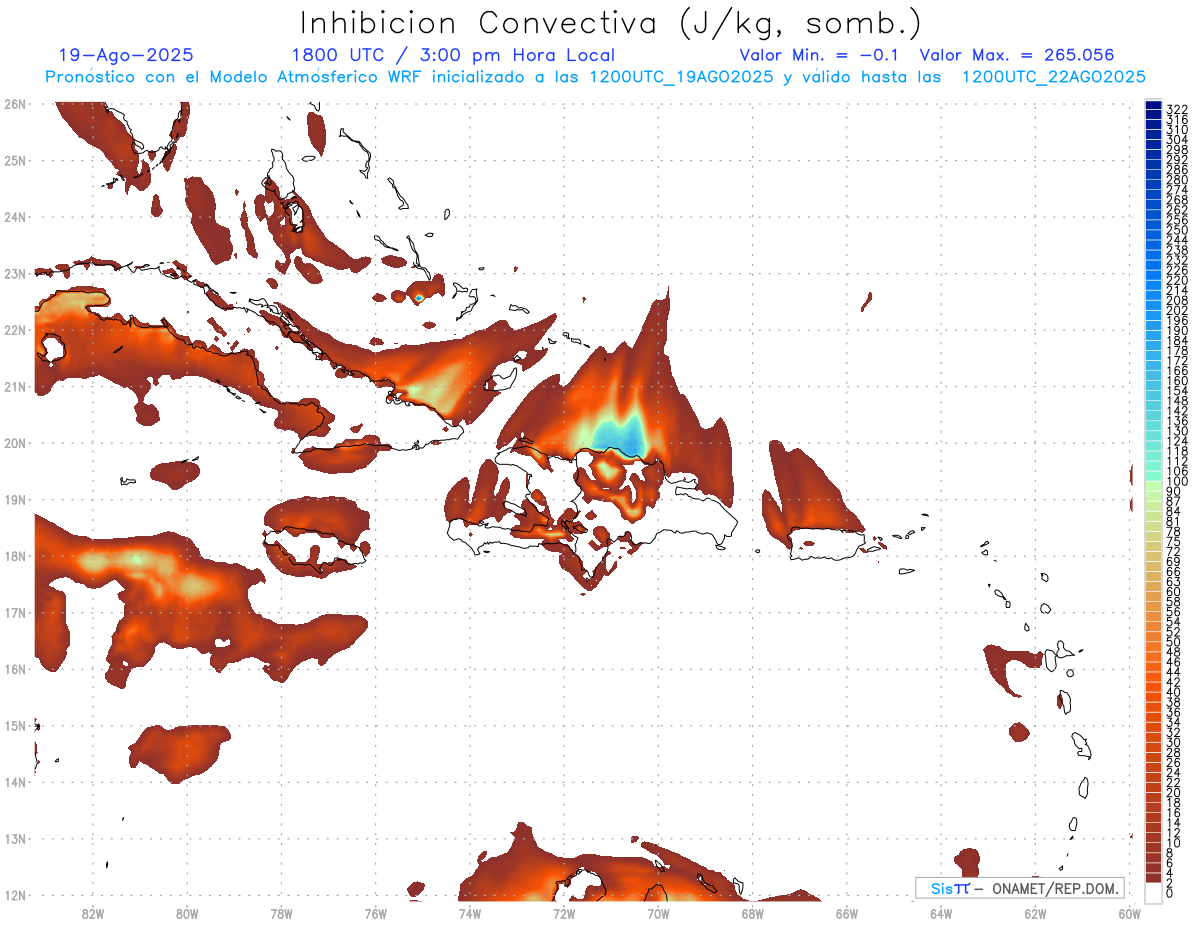Click the 82W longitude label

pos(92,913)
